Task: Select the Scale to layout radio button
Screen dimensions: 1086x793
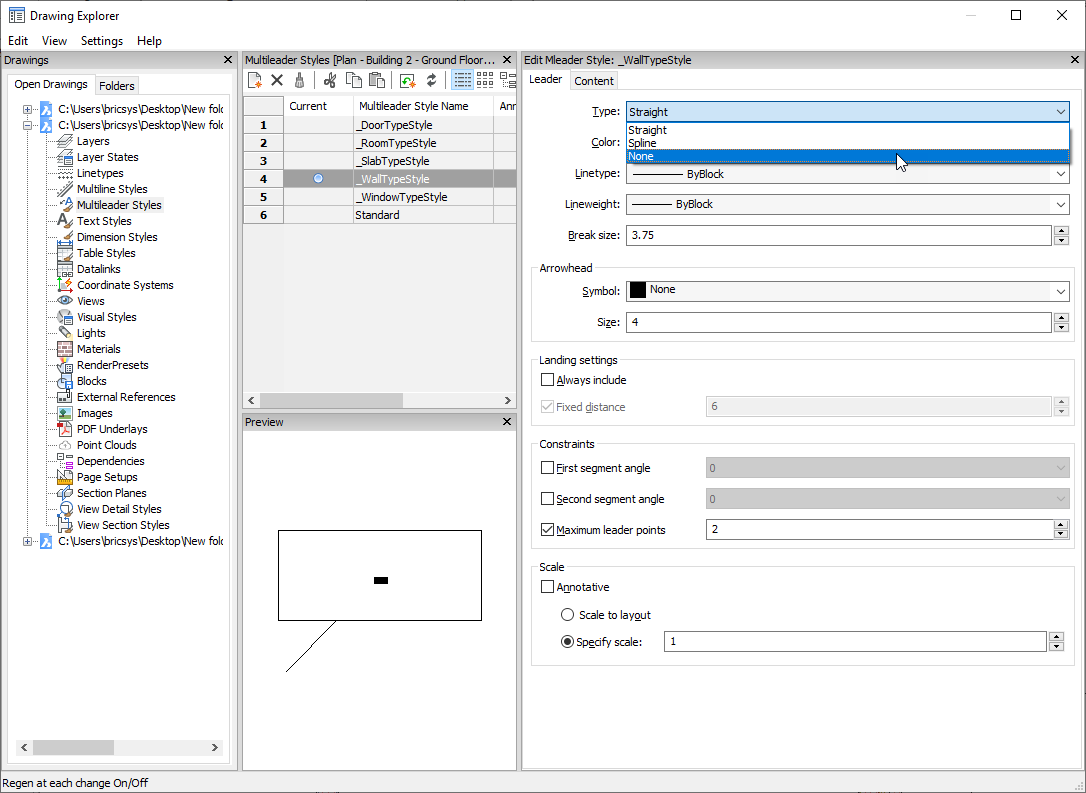Action: click(568, 615)
